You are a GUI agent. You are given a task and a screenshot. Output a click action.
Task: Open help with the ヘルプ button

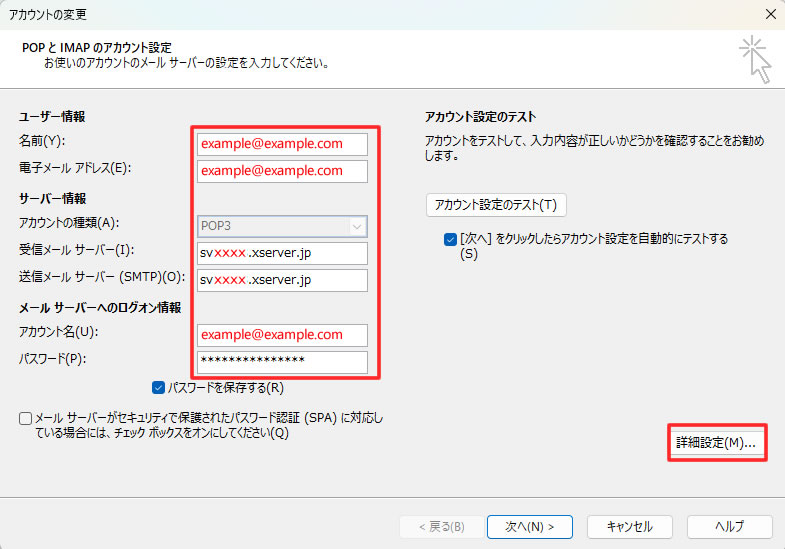pos(729,526)
